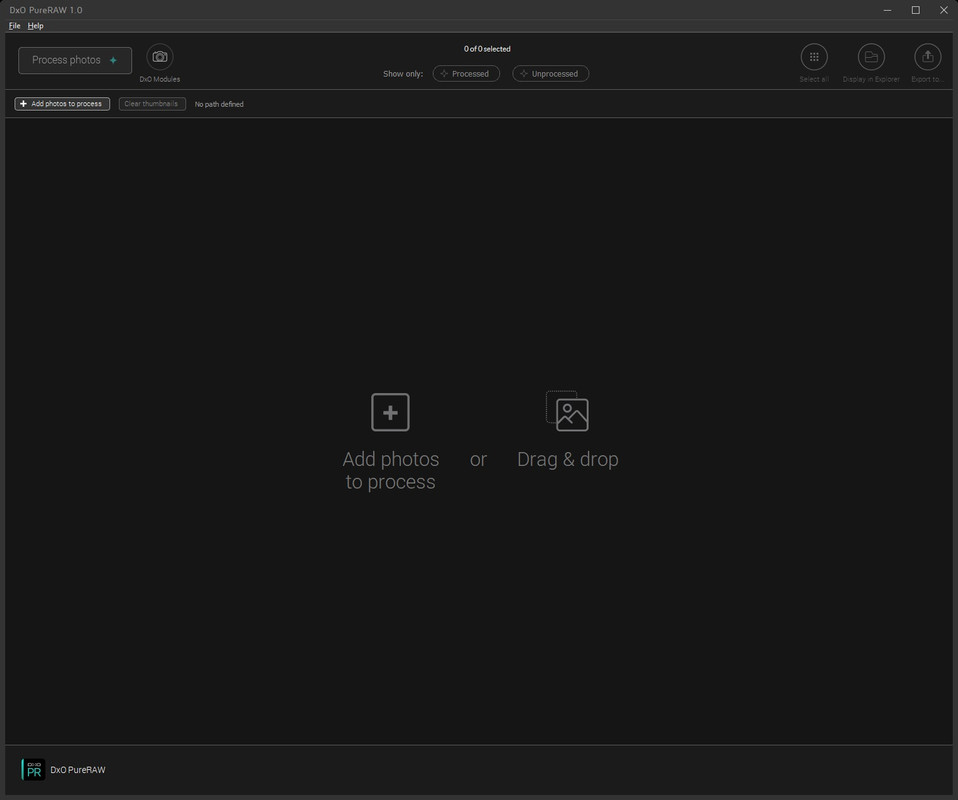Click the DxO PureRAW PR logo

click(33, 769)
